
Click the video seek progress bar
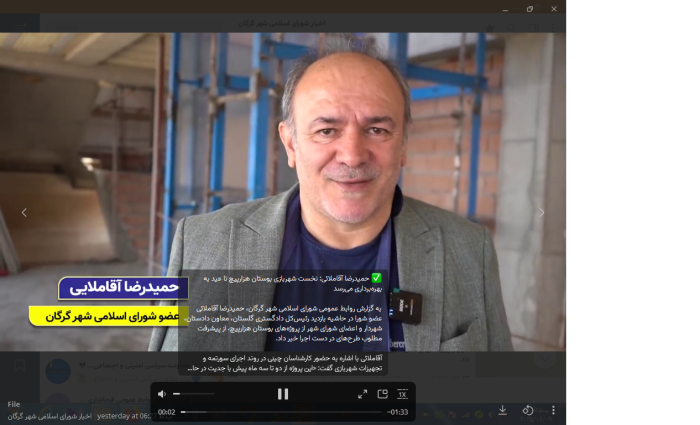tap(281, 412)
